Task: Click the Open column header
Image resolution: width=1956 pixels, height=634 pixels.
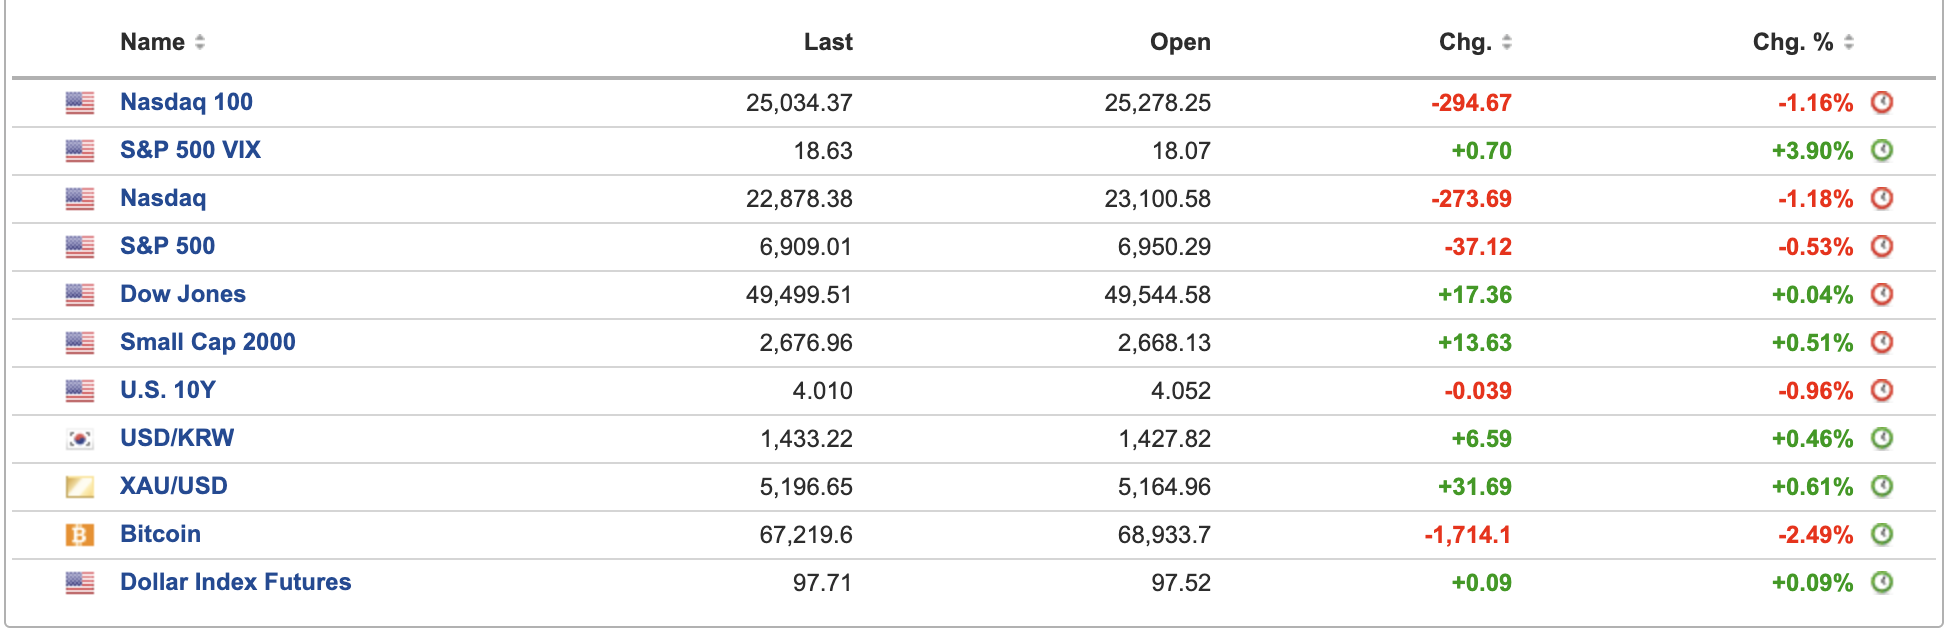Action: coord(1180,42)
